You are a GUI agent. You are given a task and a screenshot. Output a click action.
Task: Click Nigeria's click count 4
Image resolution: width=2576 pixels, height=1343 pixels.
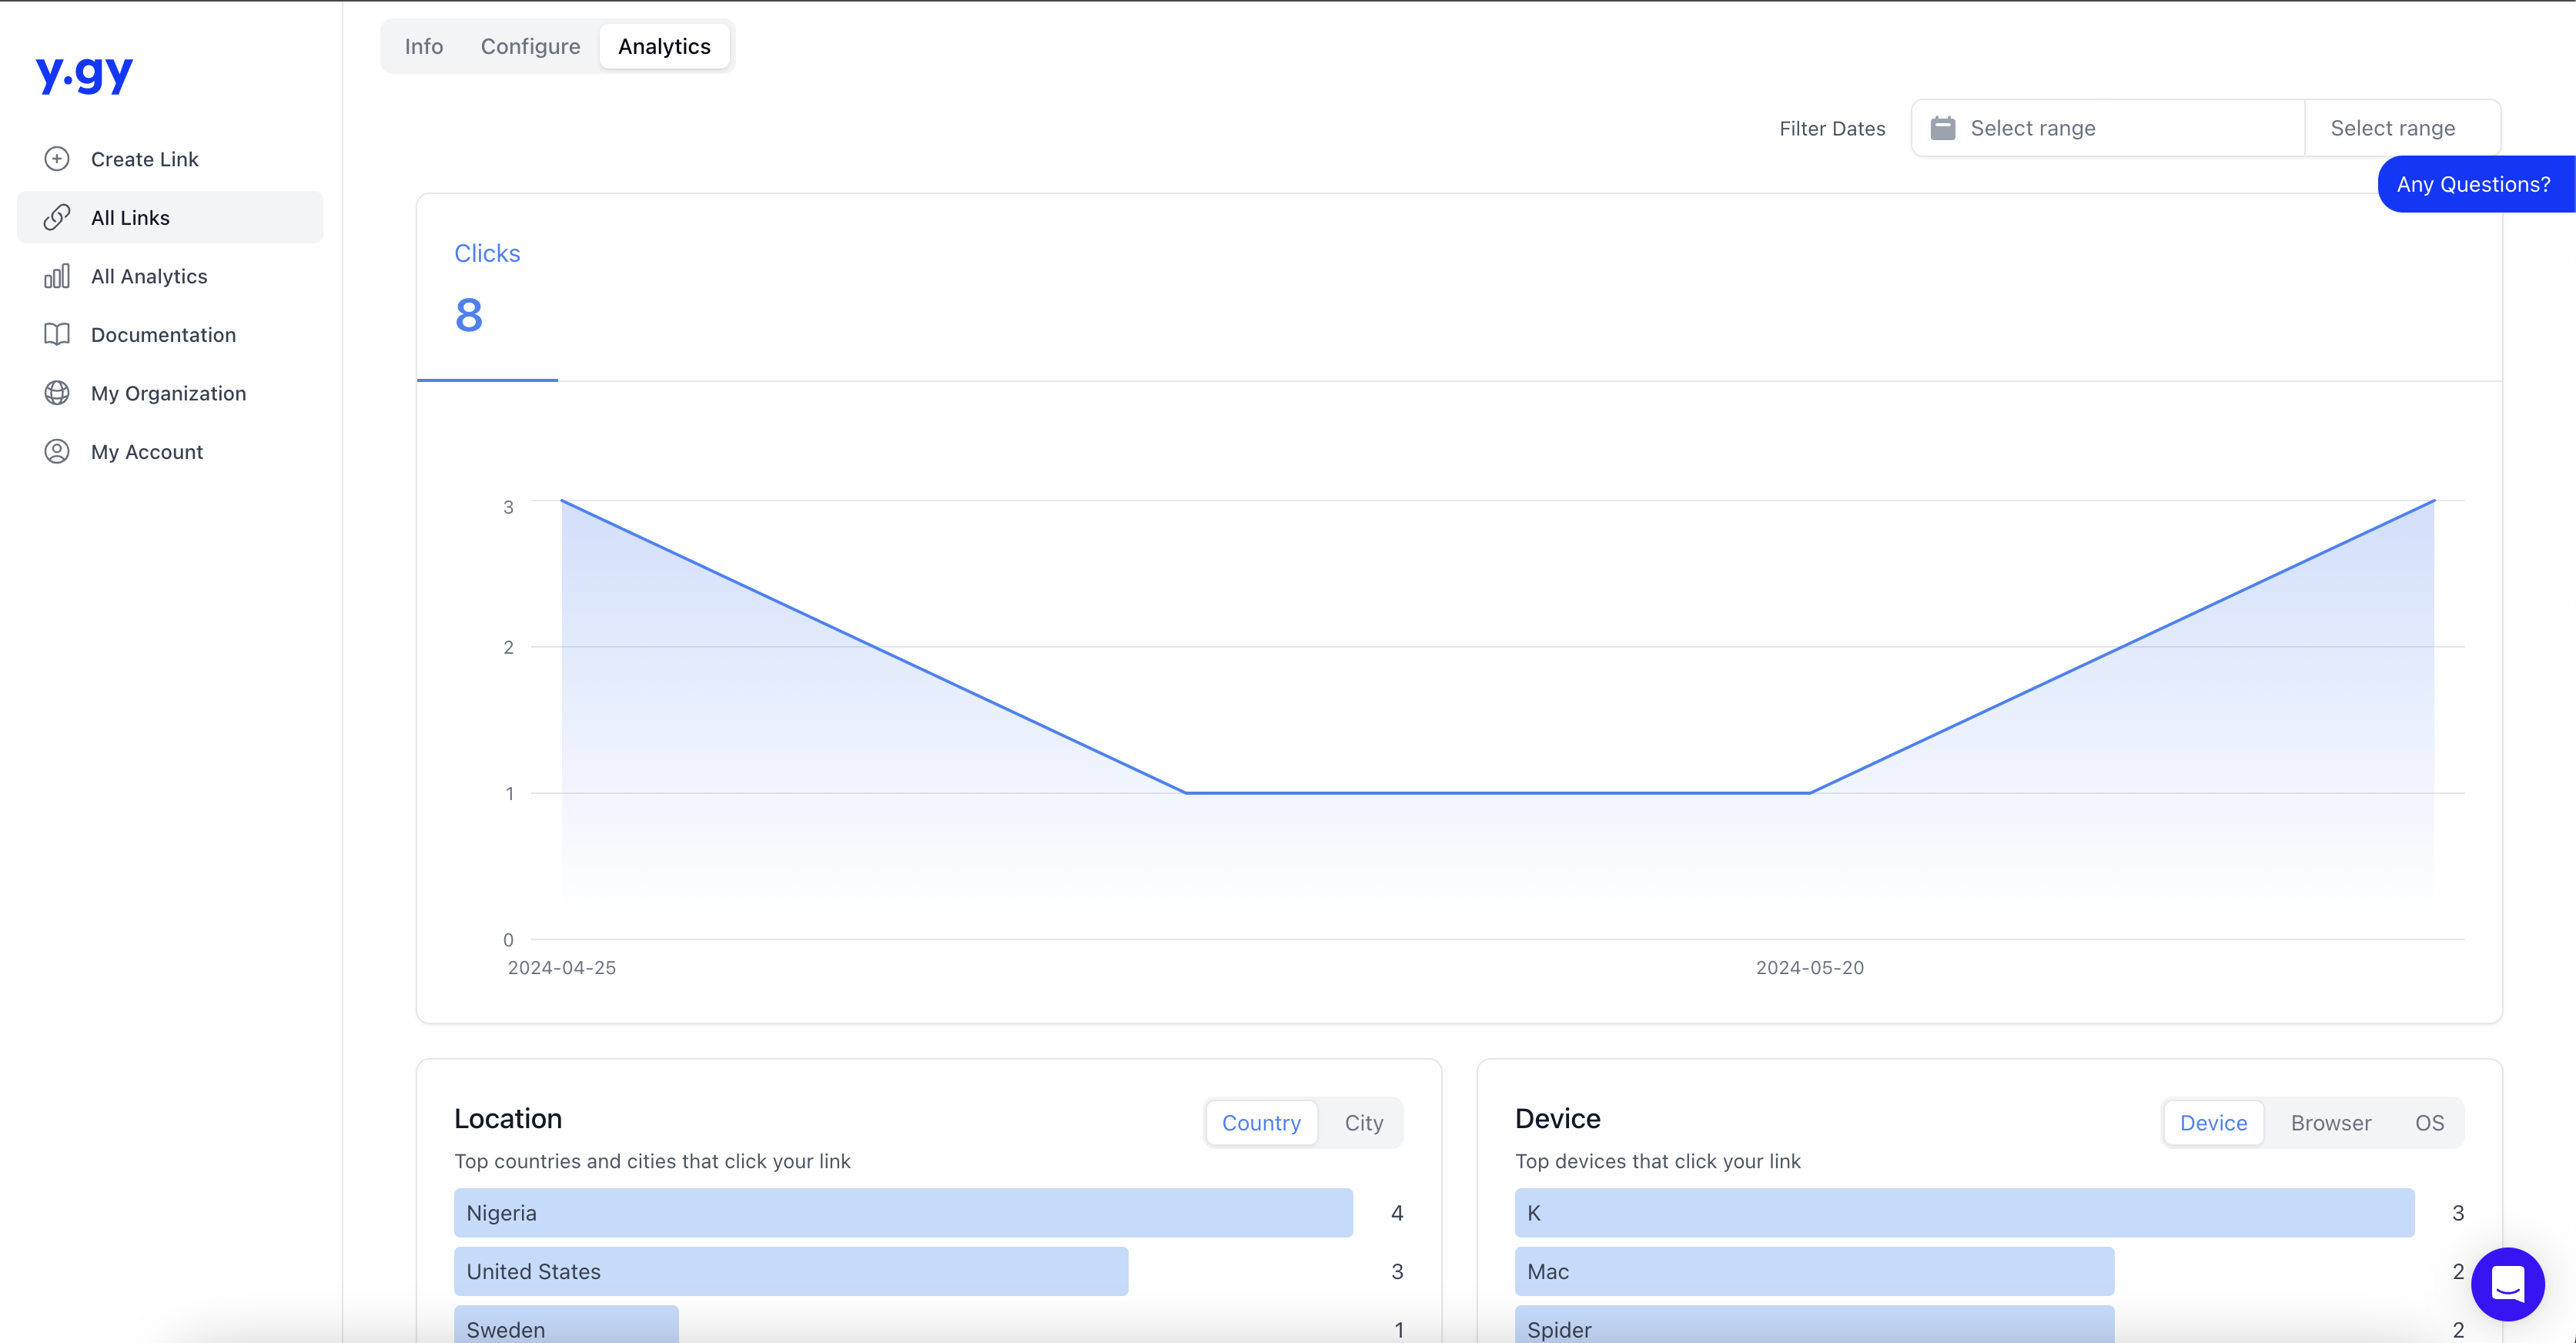[x=1397, y=1213]
